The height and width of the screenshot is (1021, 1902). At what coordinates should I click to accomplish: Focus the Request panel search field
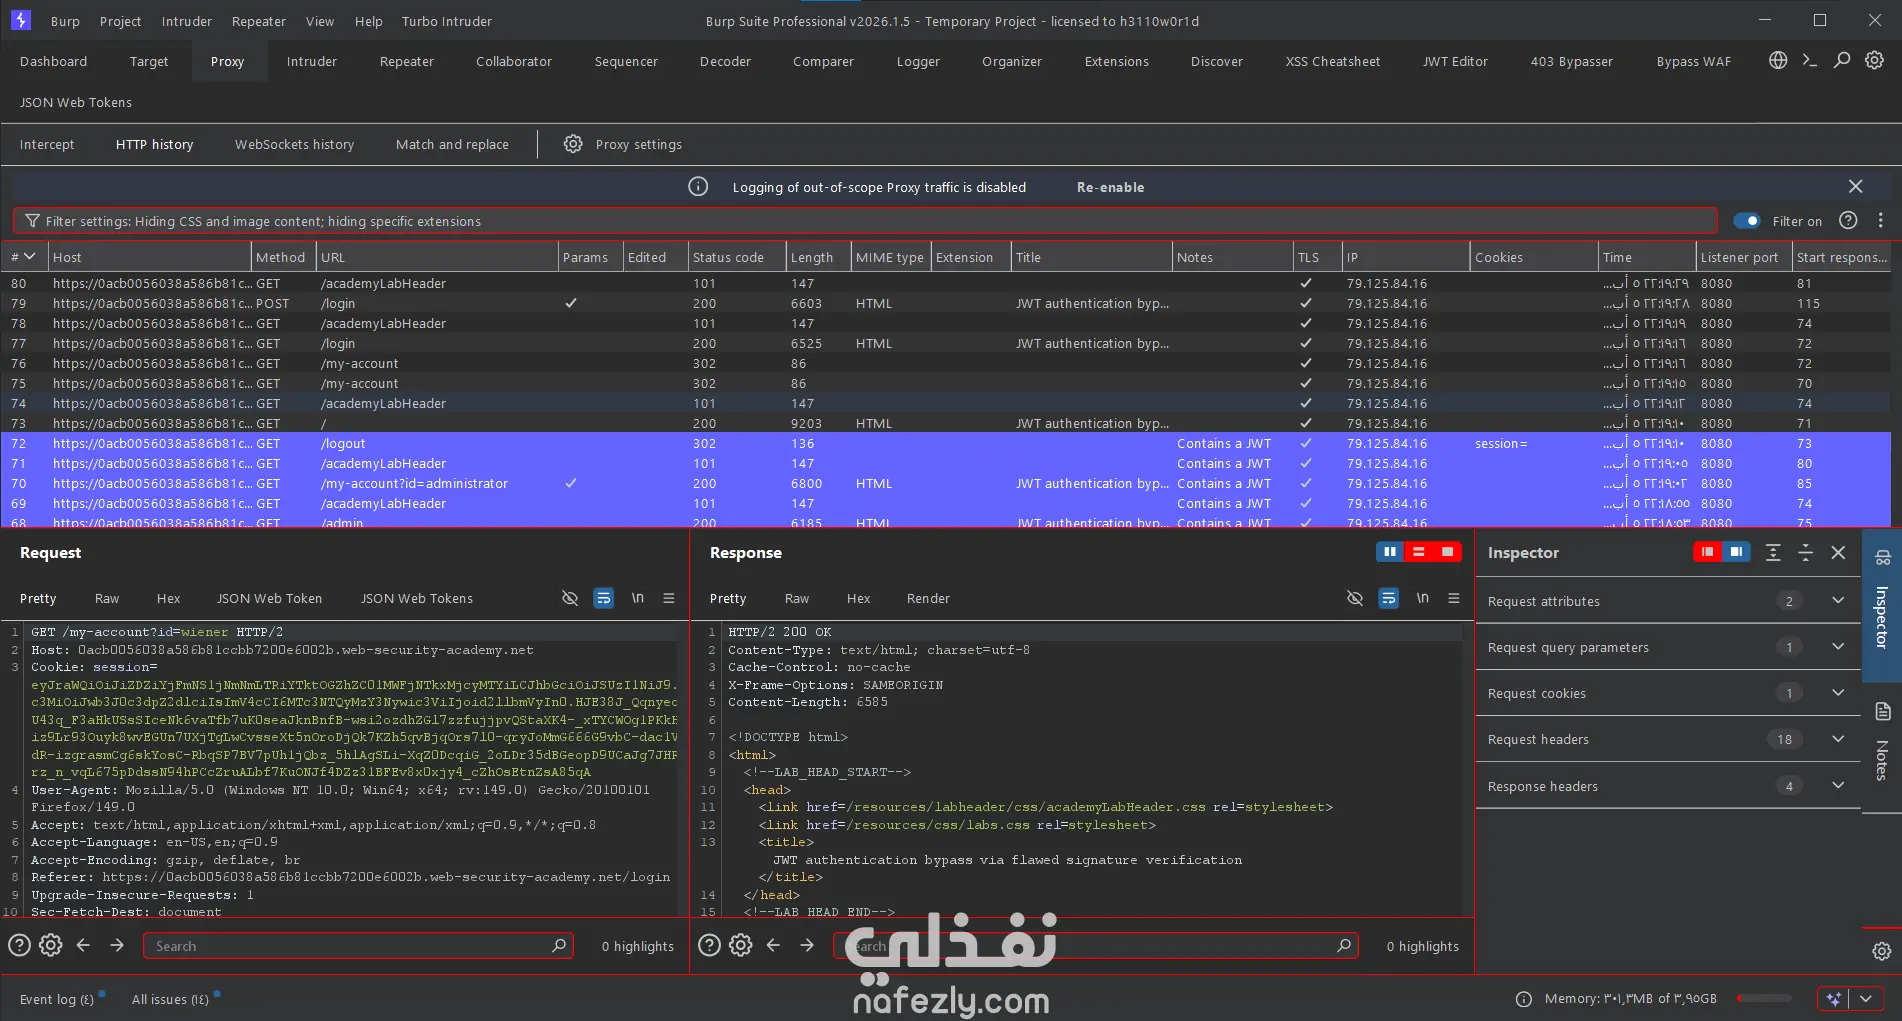coord(358,945)
